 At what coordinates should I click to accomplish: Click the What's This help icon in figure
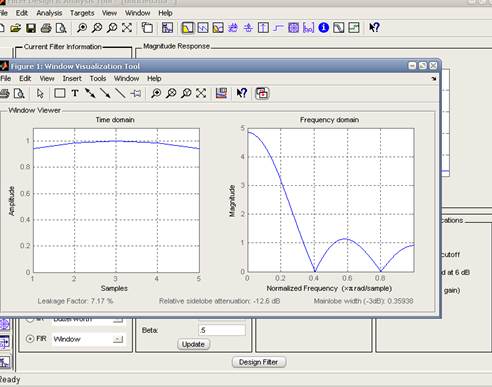(242, 93)
